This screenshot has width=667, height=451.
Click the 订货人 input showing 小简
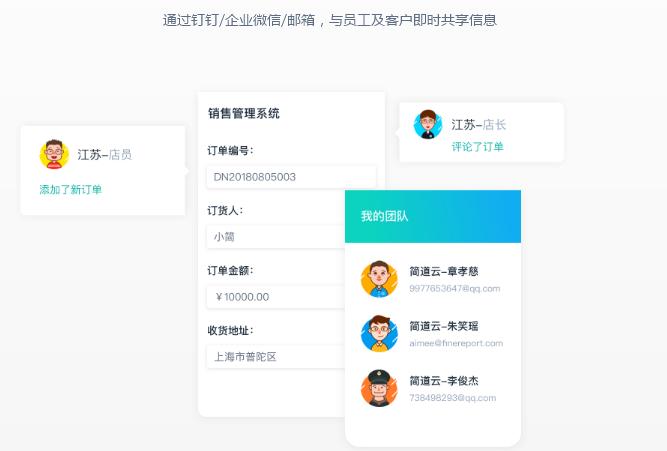pyautogui.click(x=276, y=237)
